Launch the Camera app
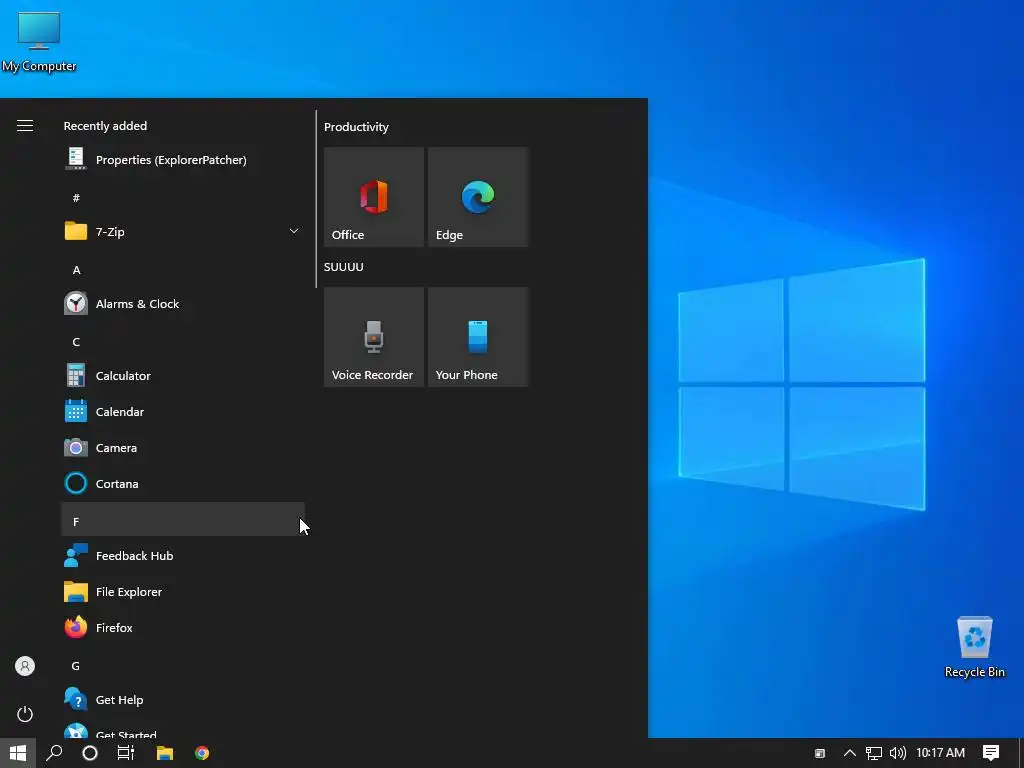Image resolution: width=1024 pixels, height=768 pixels. [183, 447]
